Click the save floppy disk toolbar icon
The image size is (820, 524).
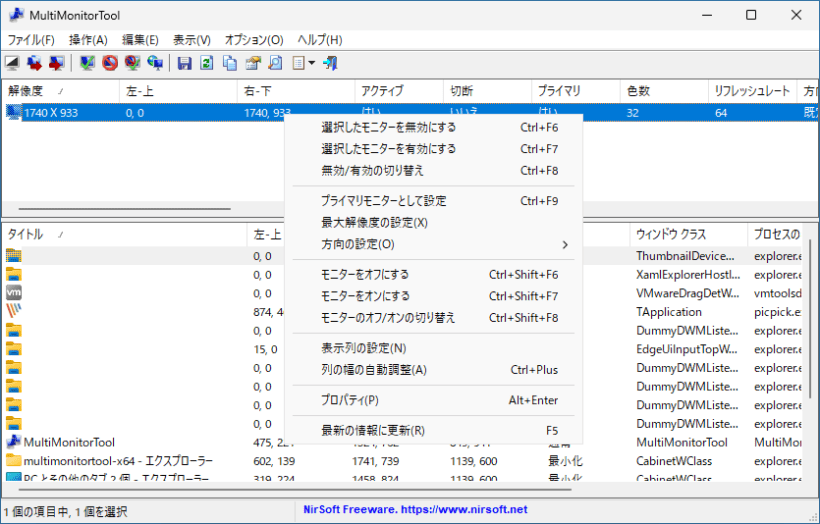pyautogui.click(x=184, y=63)
